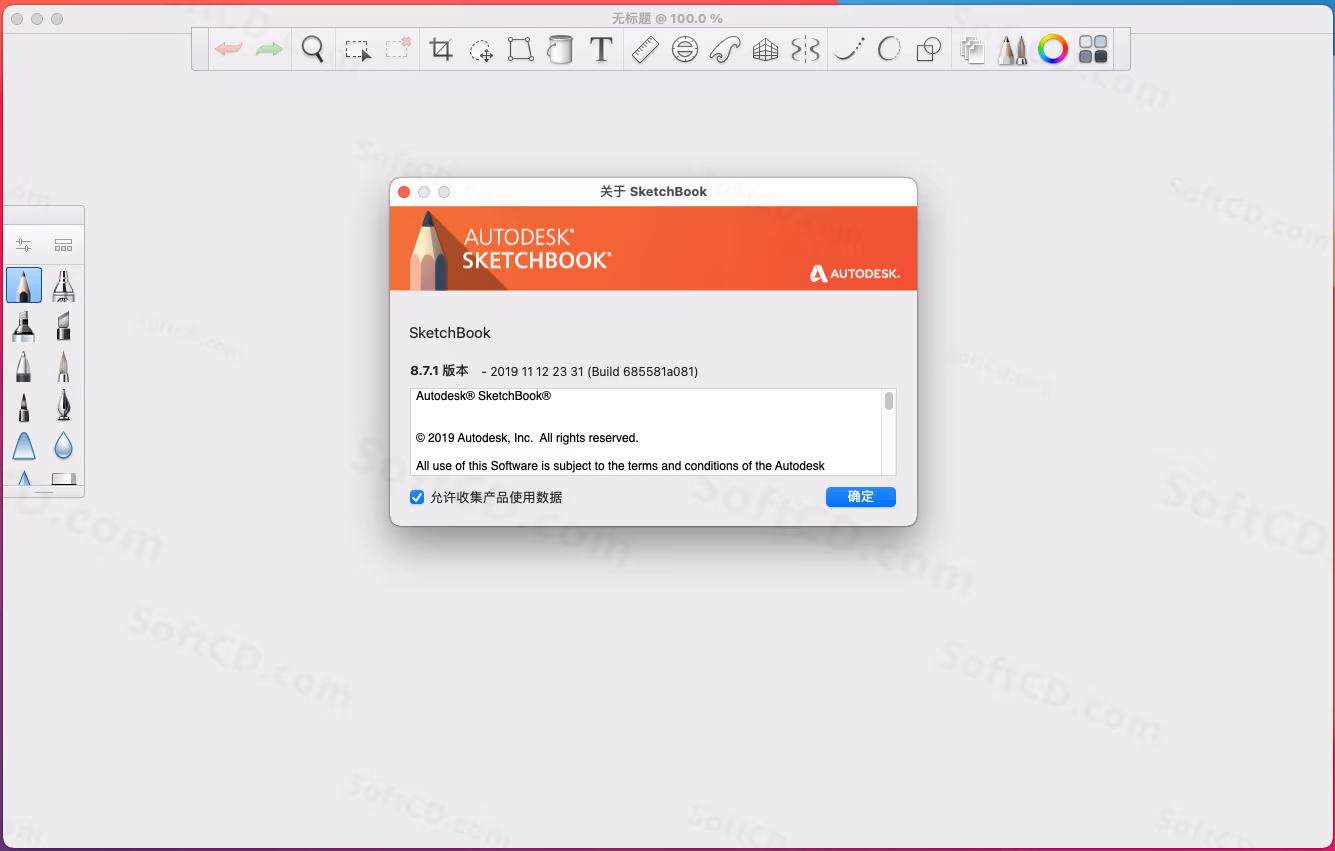The image size is (1335, 851).
Task: Select the Eraser brush at palette bottom
Action: pos(63,478)
